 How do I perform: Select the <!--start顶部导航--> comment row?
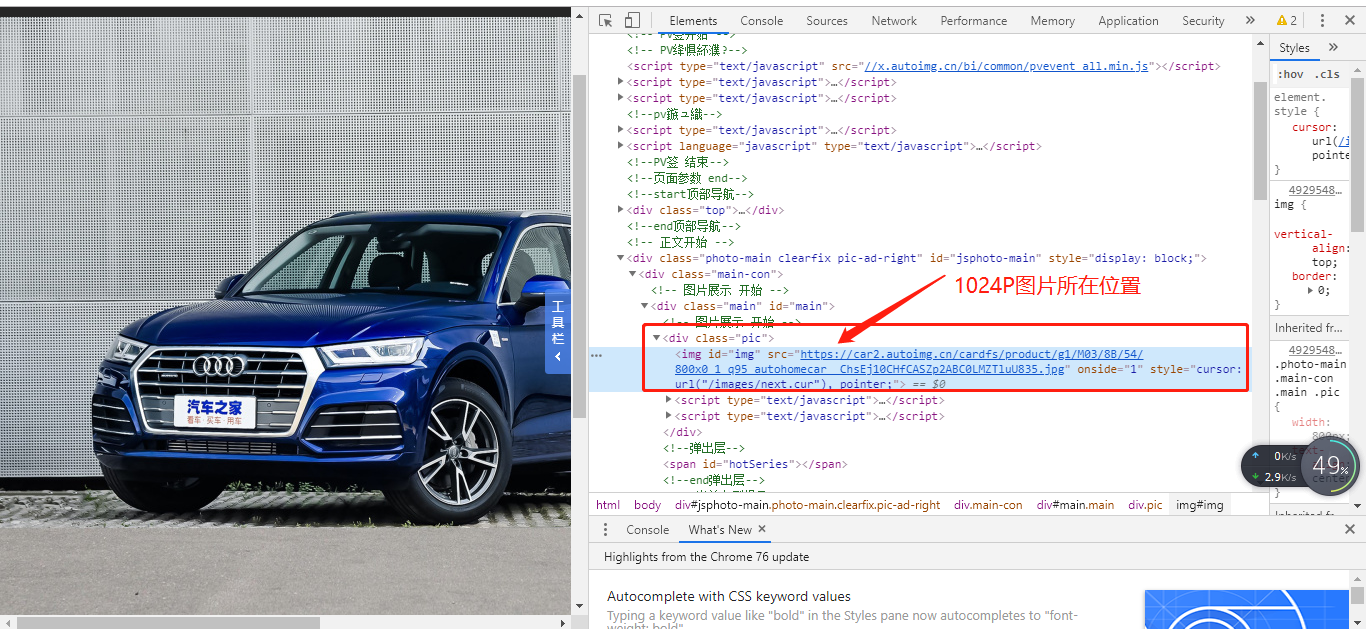(x=690, y=194)
